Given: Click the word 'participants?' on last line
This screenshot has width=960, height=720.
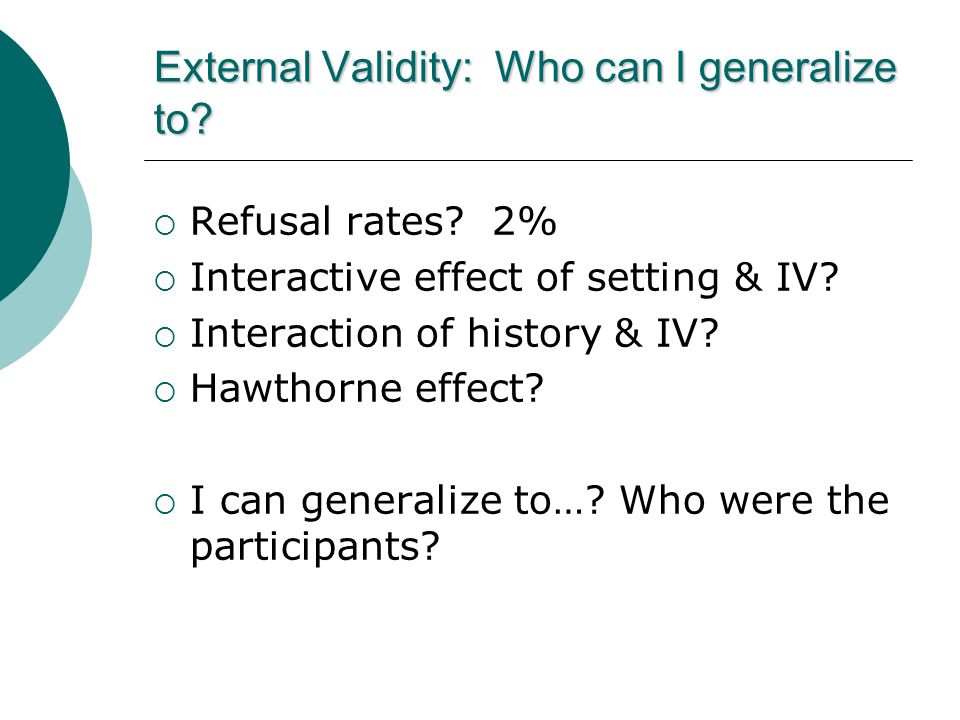Looking at the screenshot, I should (315, 547).
